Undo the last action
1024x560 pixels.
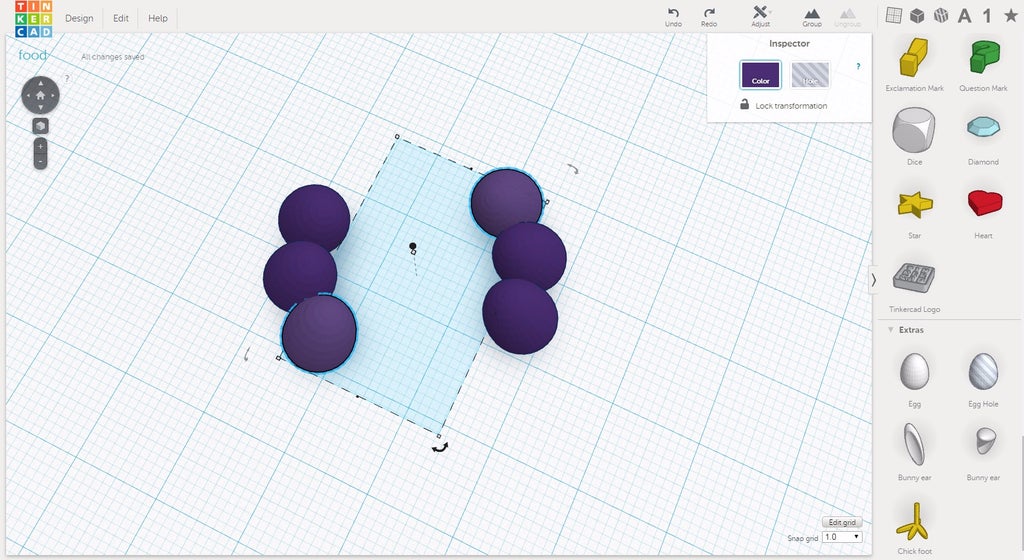click(673, 17)
